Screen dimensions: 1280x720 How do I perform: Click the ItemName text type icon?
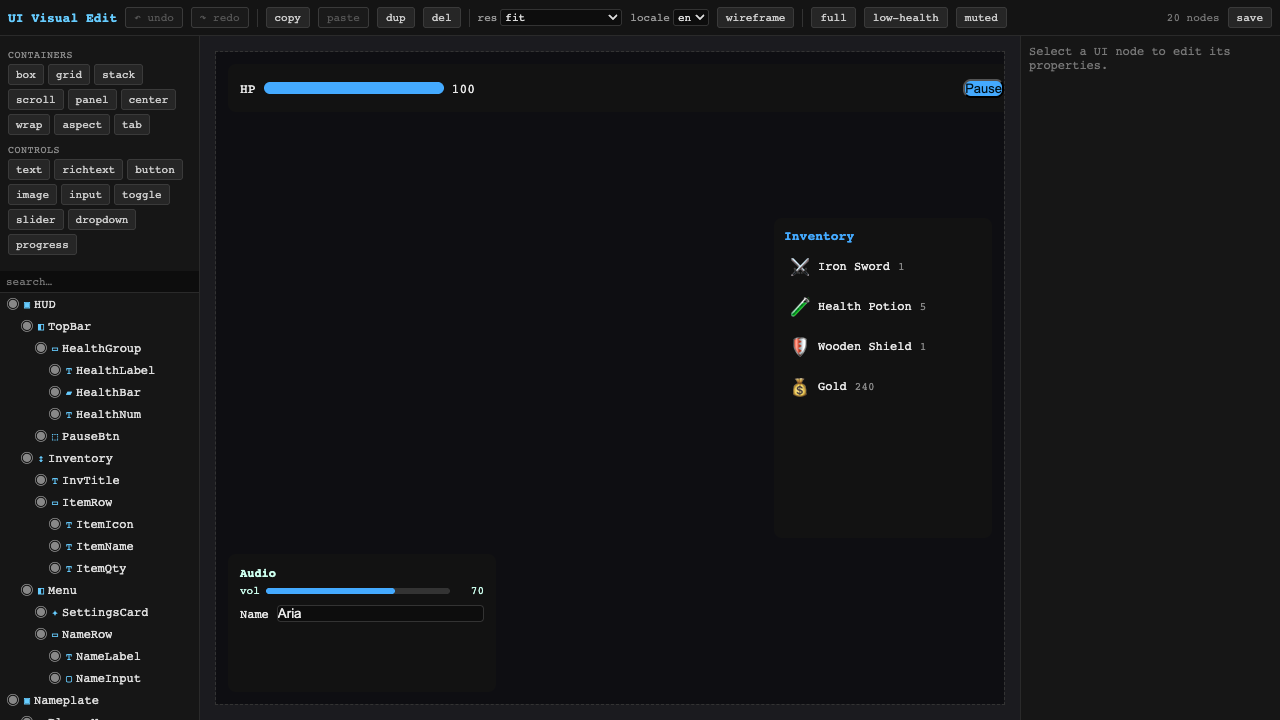point(69,547)
